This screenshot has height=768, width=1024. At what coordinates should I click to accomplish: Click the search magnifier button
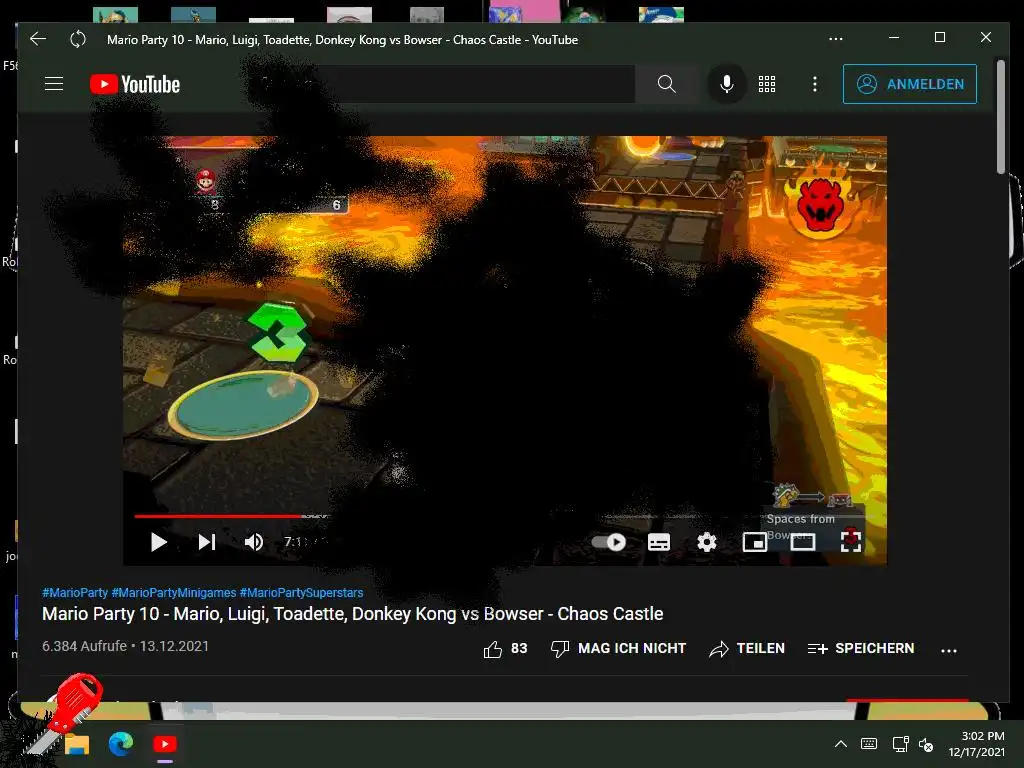[666, 84]
